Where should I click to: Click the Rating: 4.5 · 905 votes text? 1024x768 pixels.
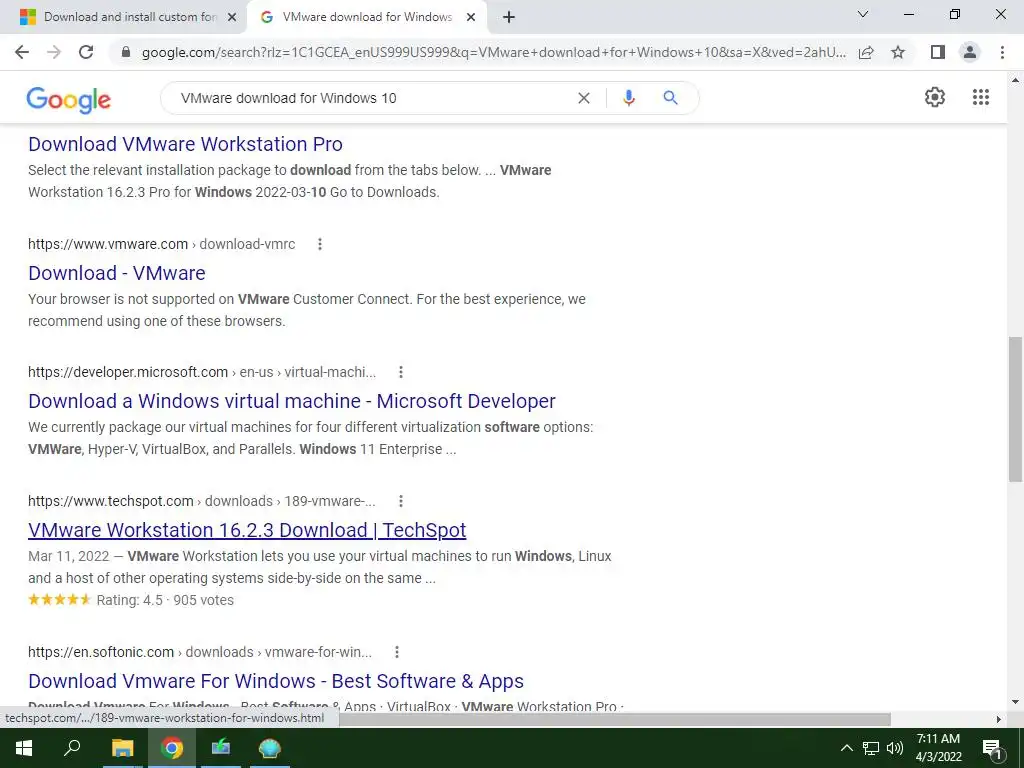pos(165,600)
